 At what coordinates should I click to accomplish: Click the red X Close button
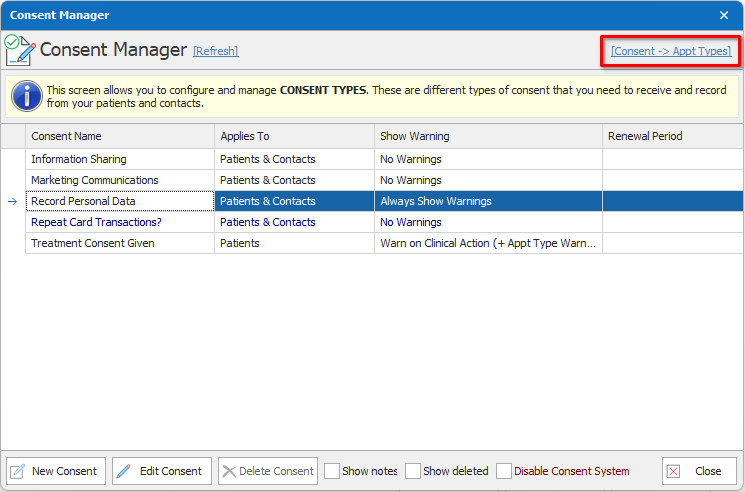tap(699, 471)
